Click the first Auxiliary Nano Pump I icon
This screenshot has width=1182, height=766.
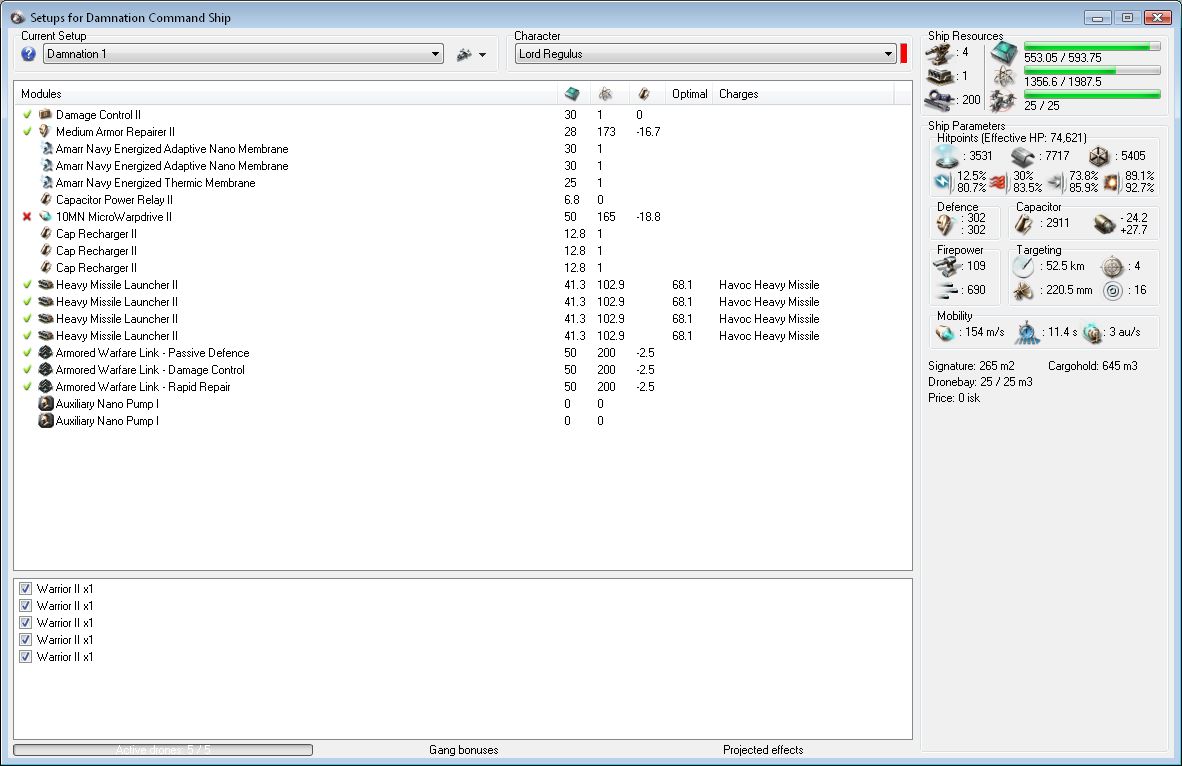45,404
